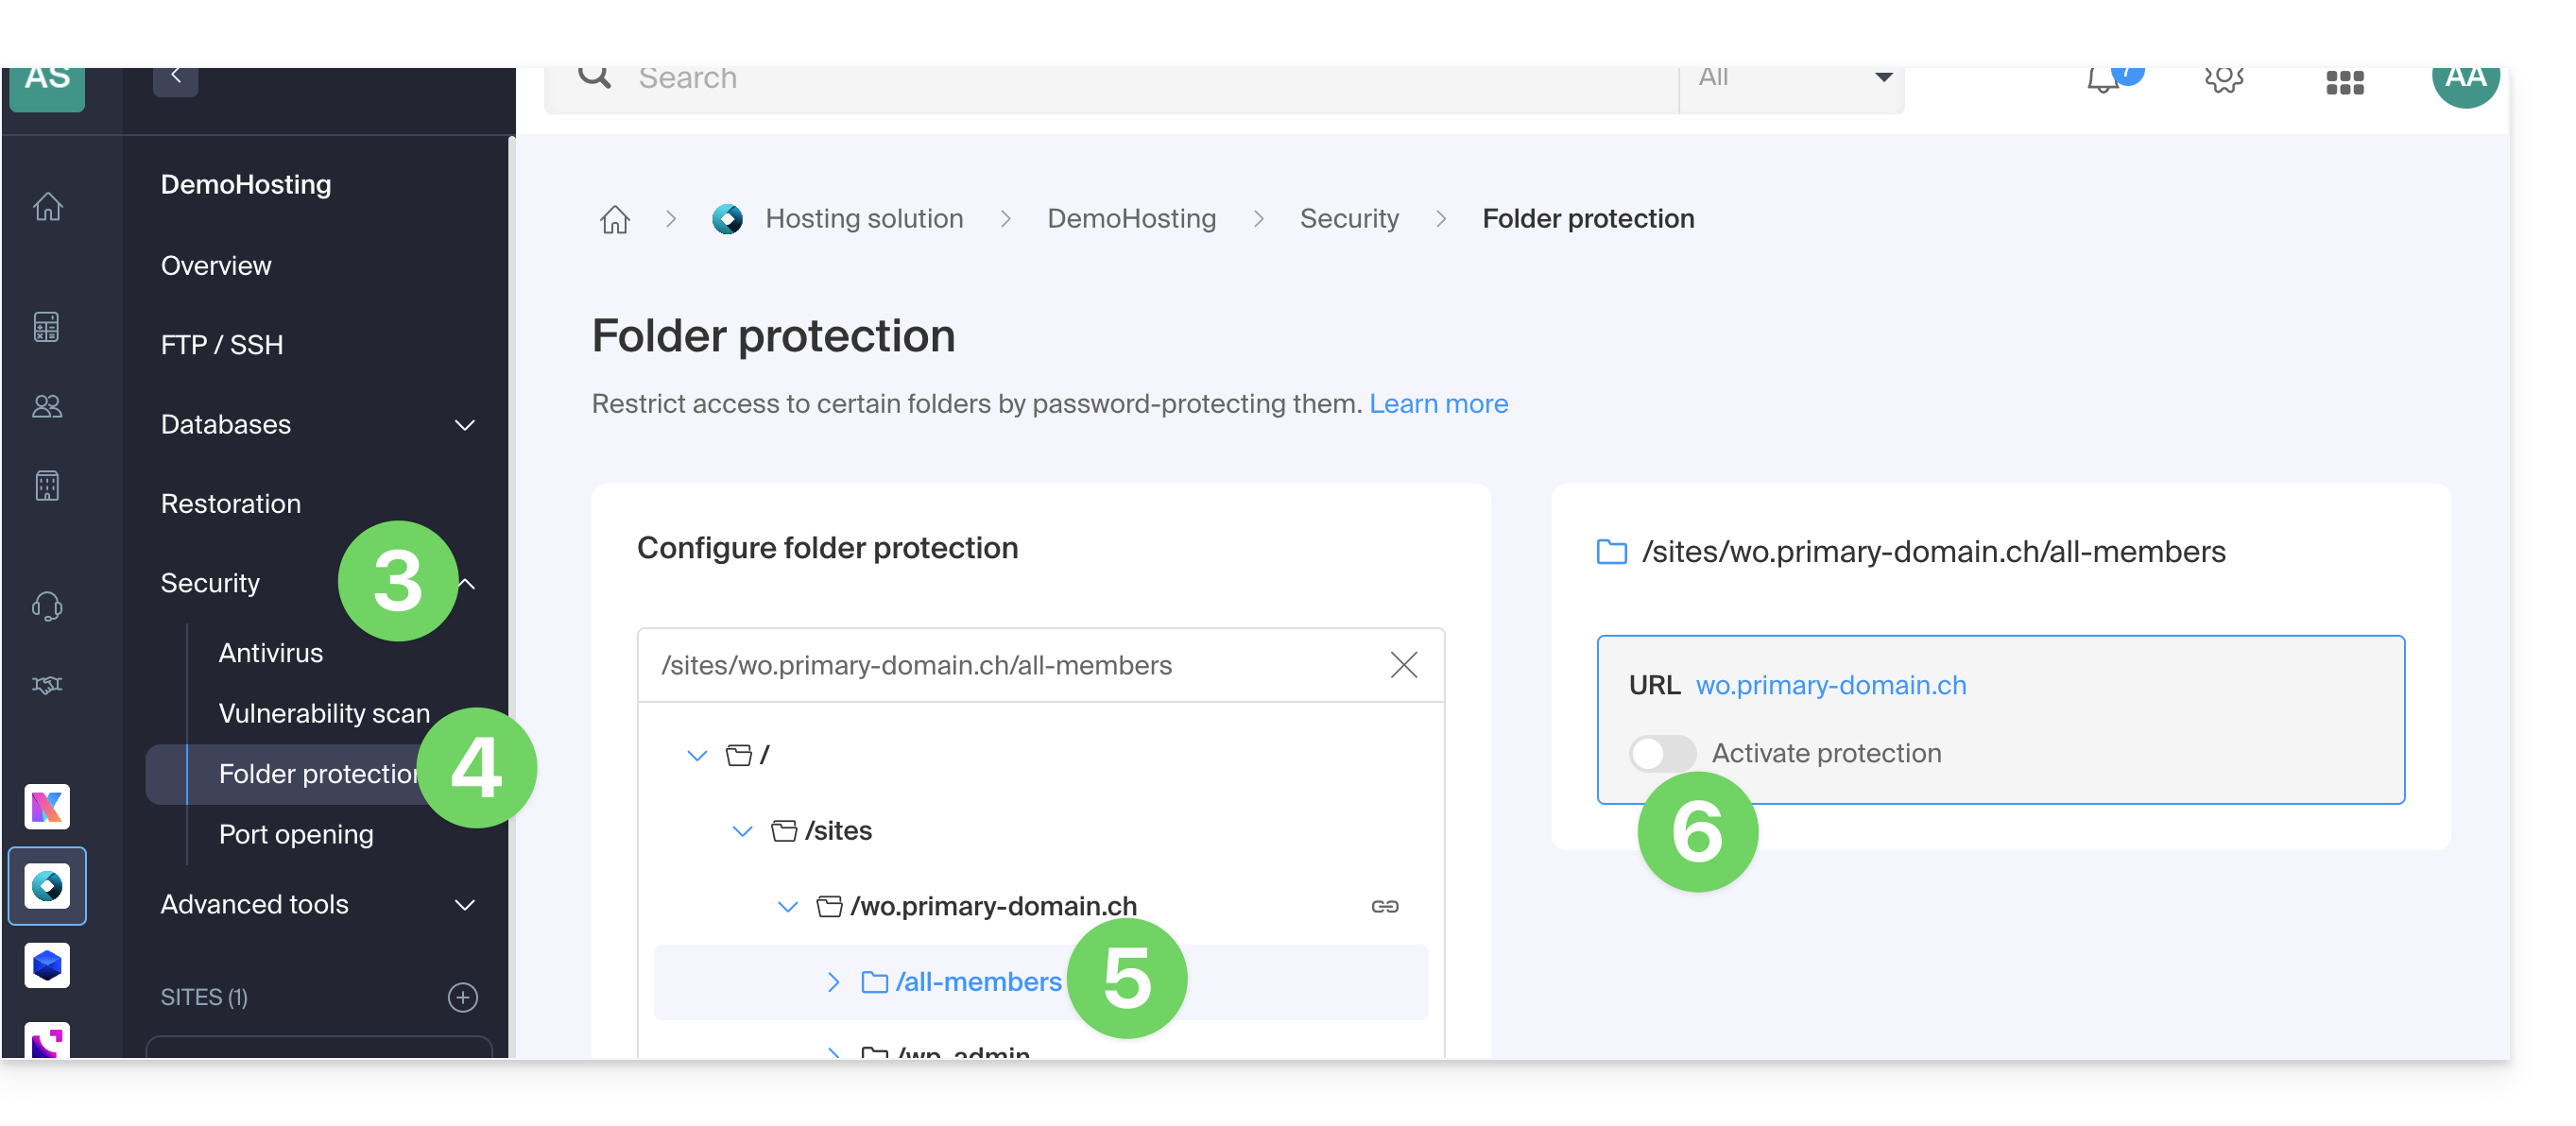Follow the Learn more link
The height and width of the screenshot is (1126, 2576).
coord(1438,403)
